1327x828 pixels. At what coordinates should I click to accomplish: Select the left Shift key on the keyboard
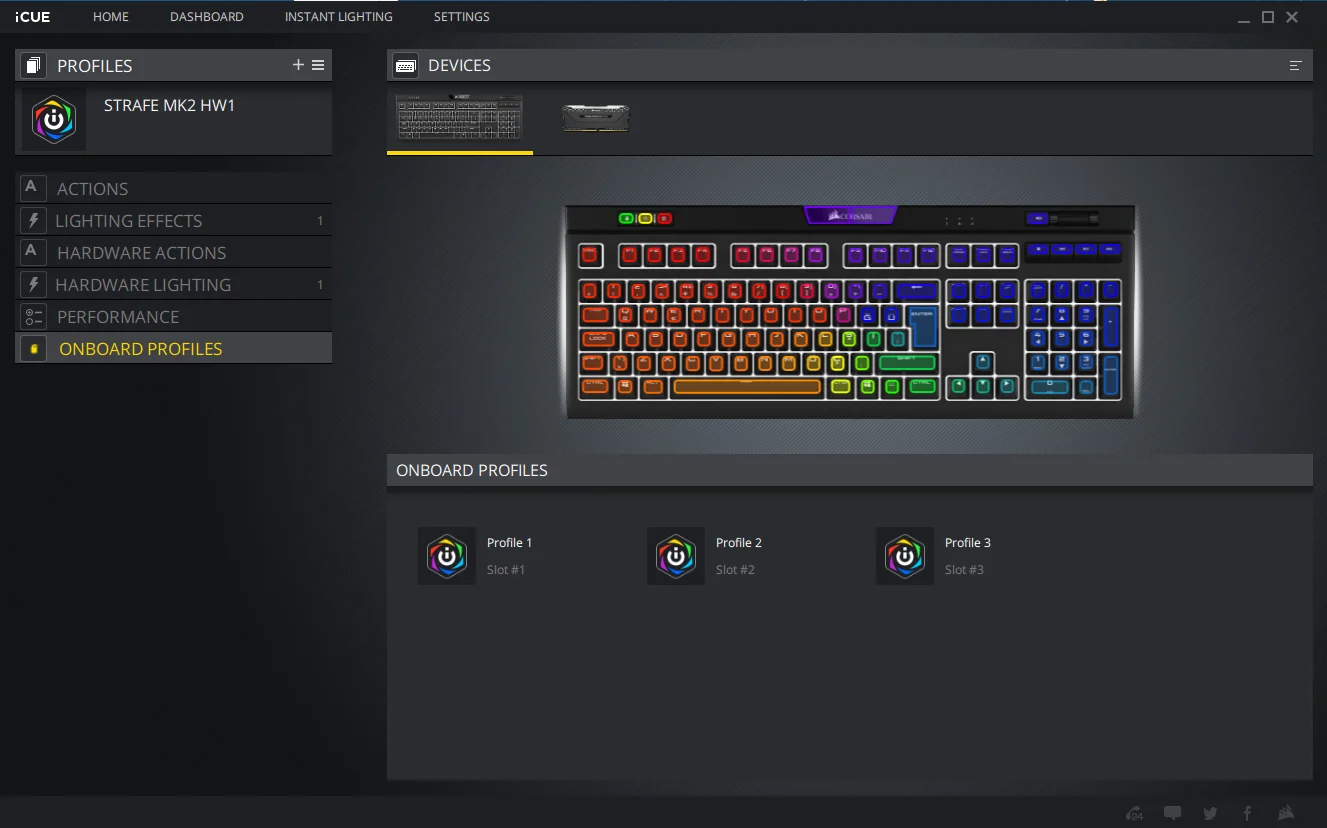pyautogui.click(x=594, y=363)
